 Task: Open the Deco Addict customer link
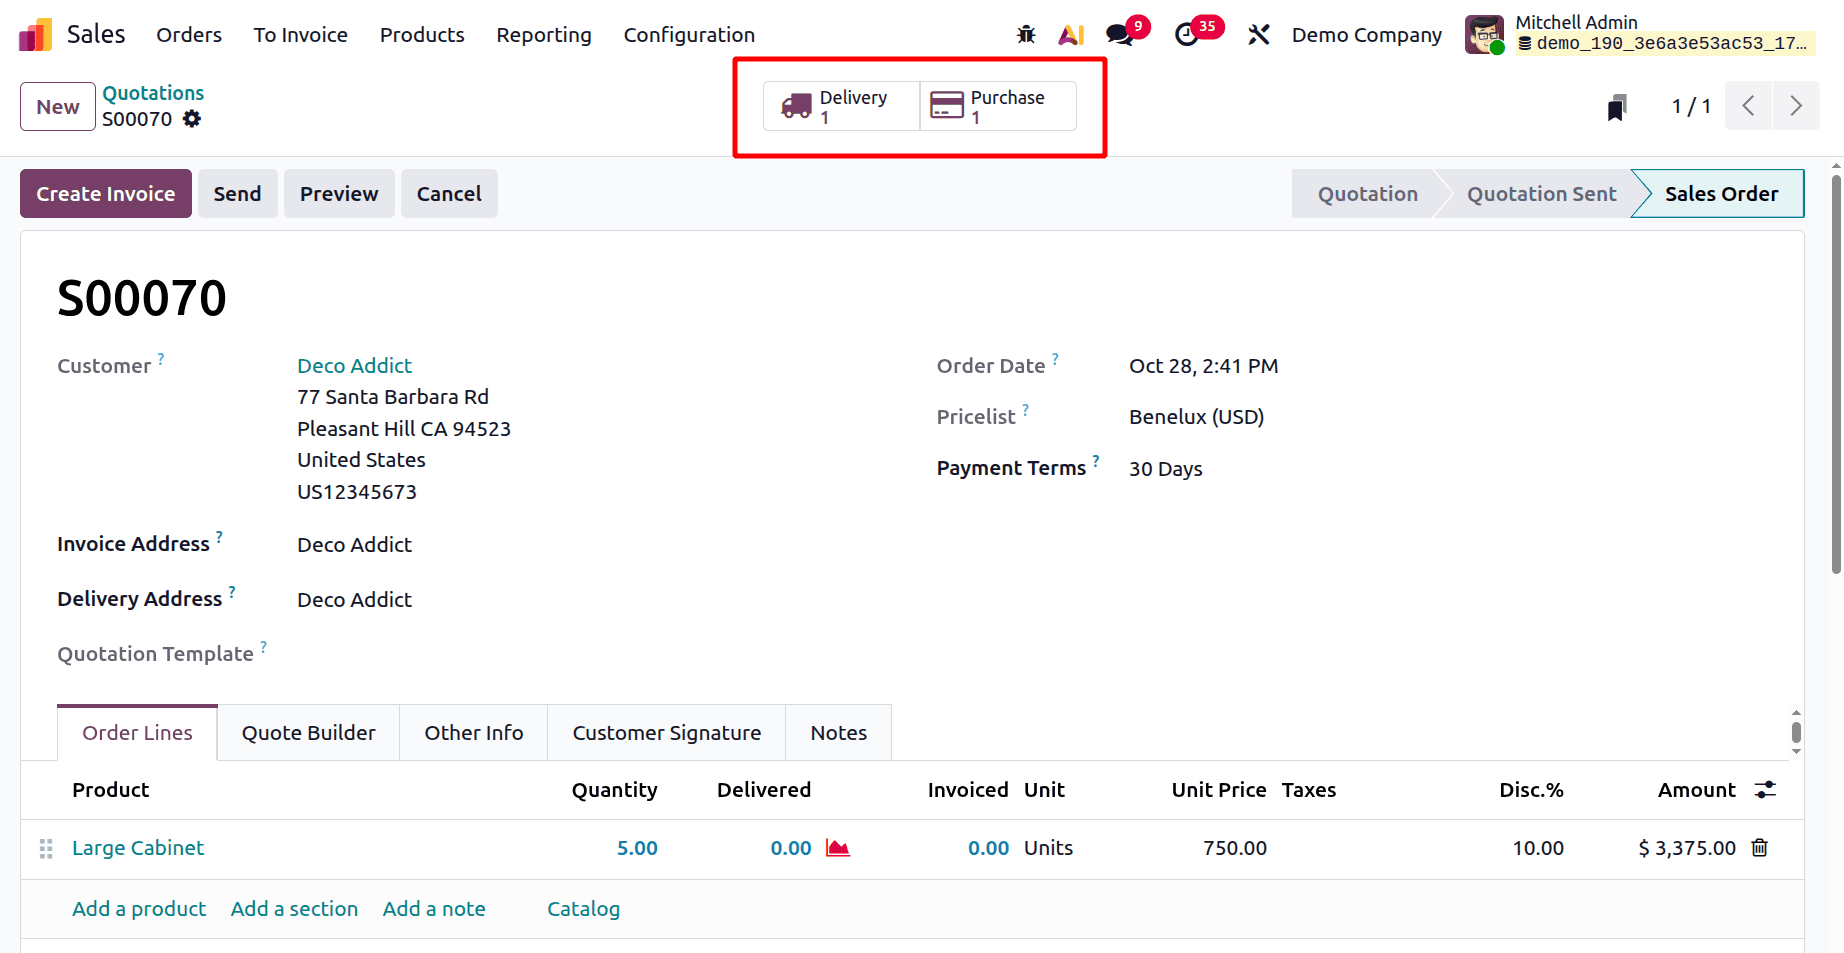[x=354, y=365]
